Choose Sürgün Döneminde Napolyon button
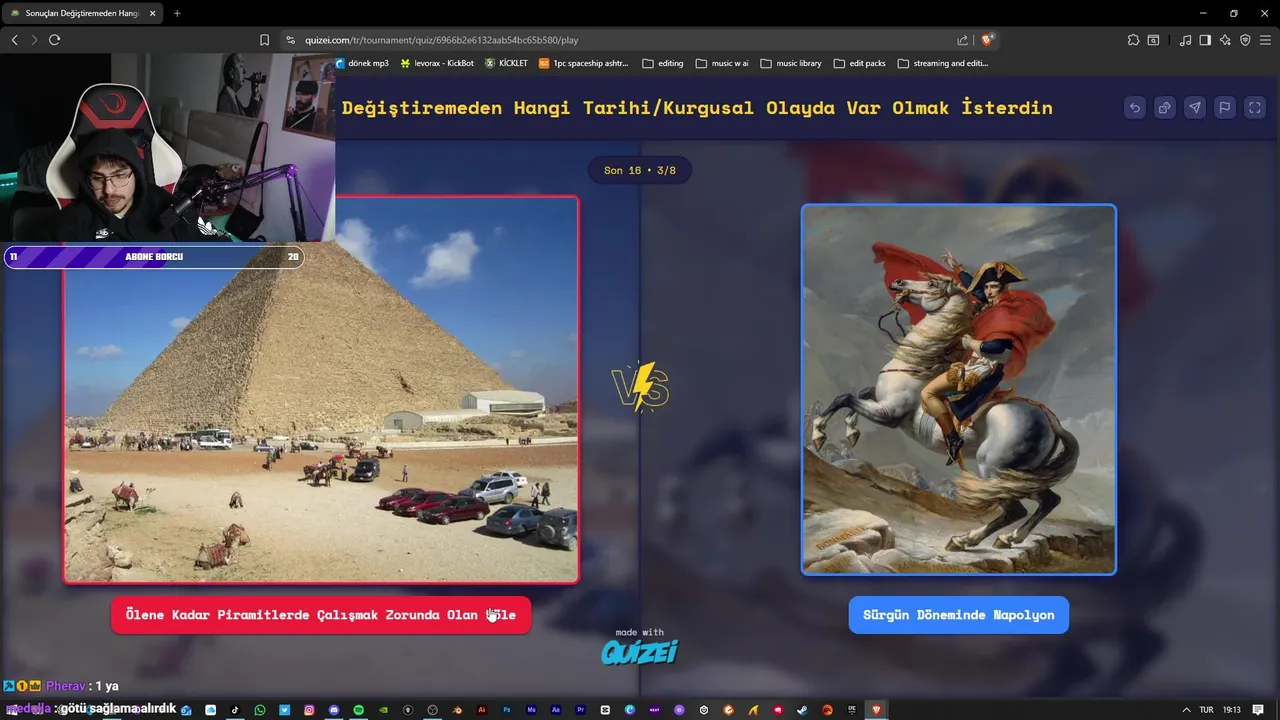The height and width of the screenshot is (720, 1280). click(x=958, y=615)
